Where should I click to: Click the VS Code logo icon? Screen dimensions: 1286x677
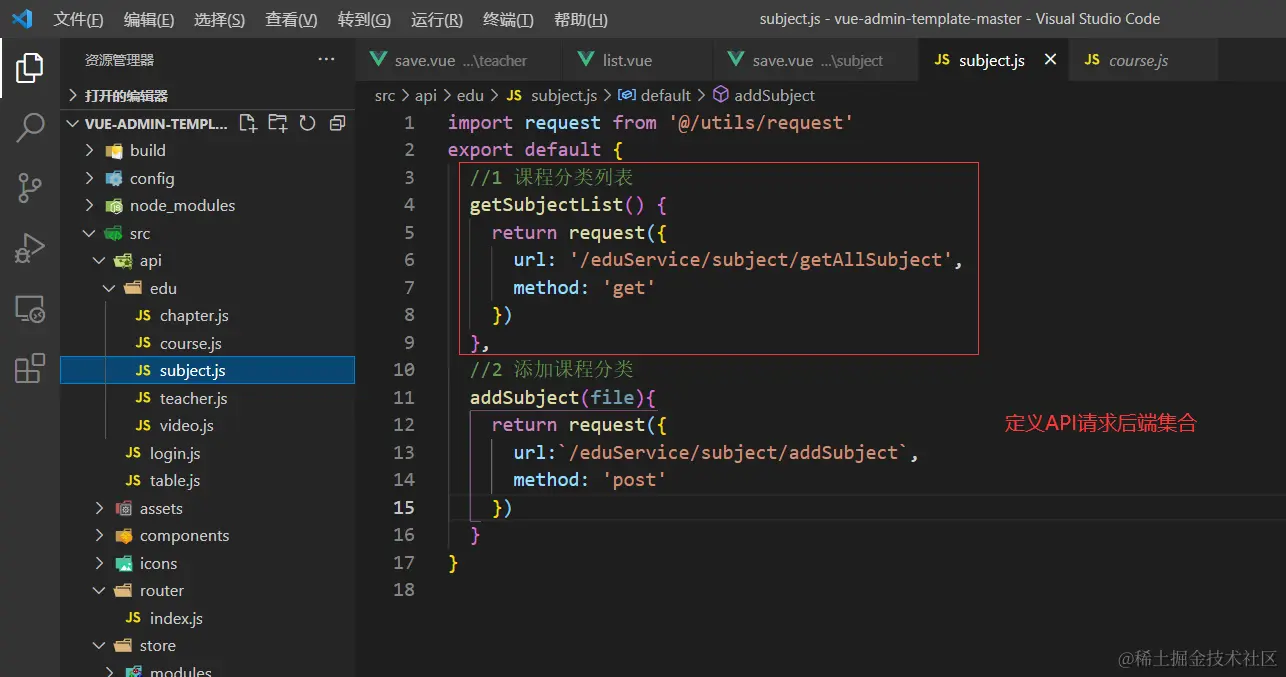click(x=22, y=19)
